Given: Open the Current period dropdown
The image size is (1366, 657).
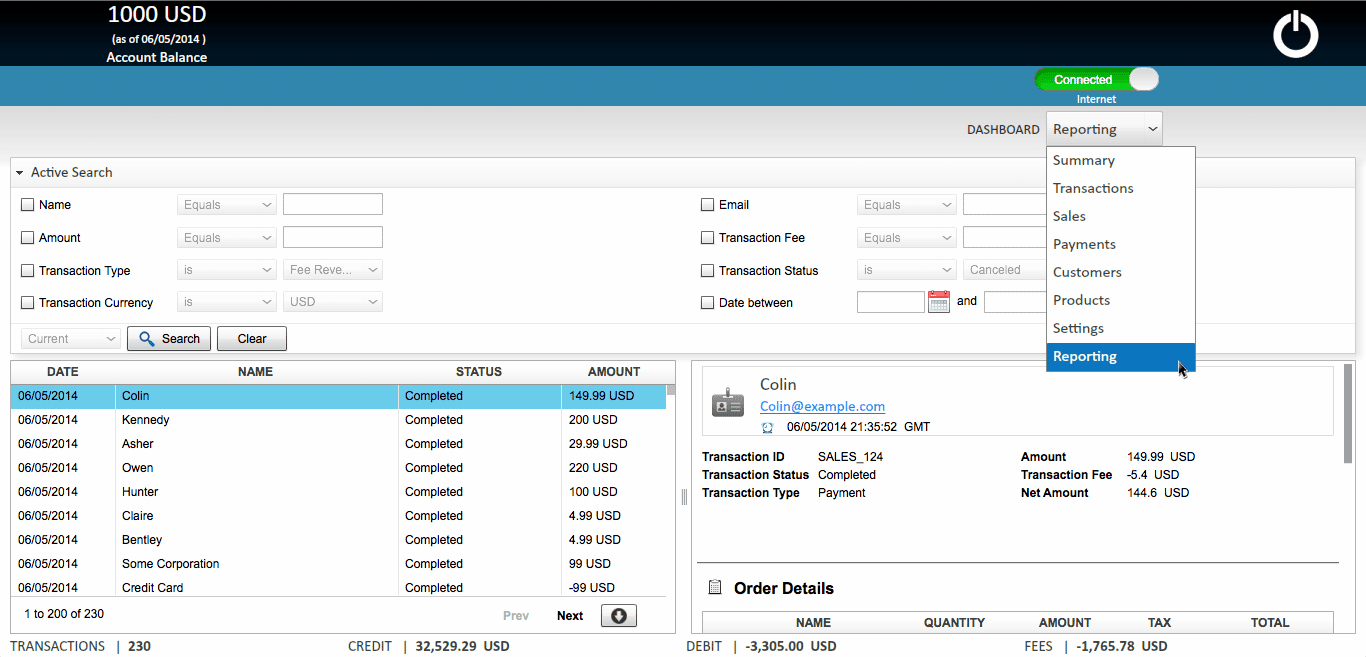Looking at the screenshot, I should pyautogui.click(x=71, y=339).
